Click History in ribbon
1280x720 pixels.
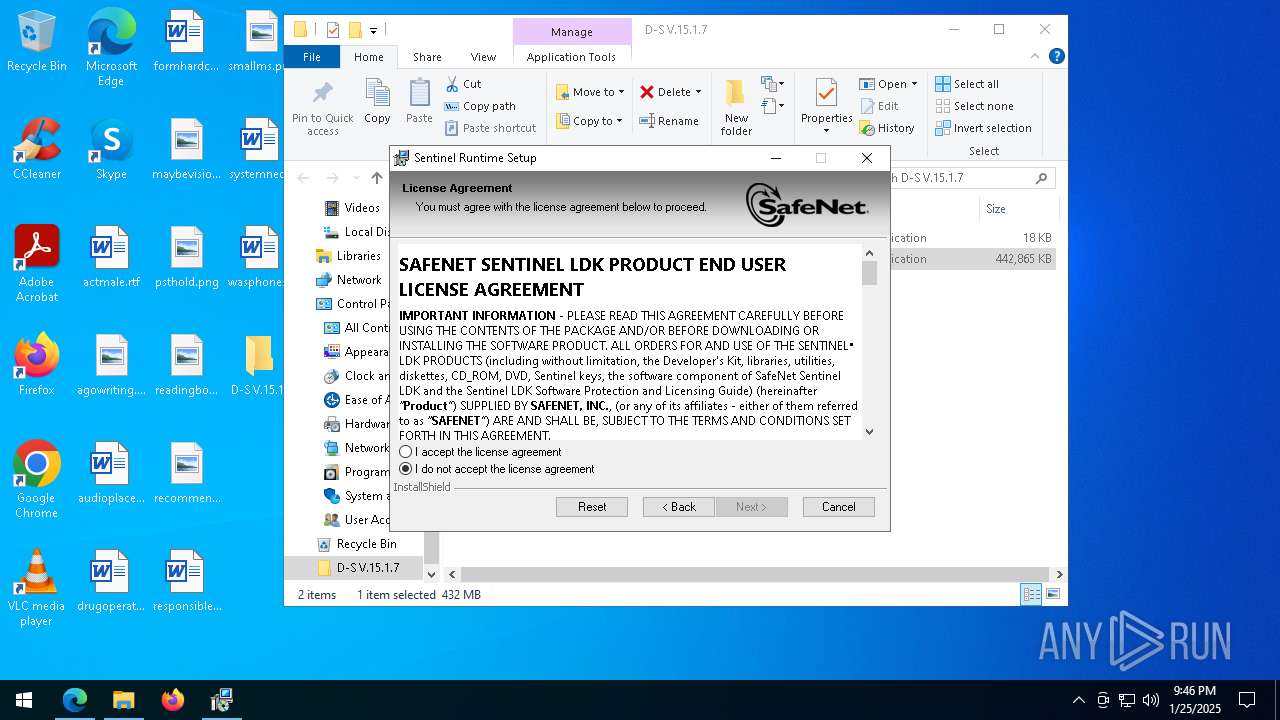pos(887,128)
